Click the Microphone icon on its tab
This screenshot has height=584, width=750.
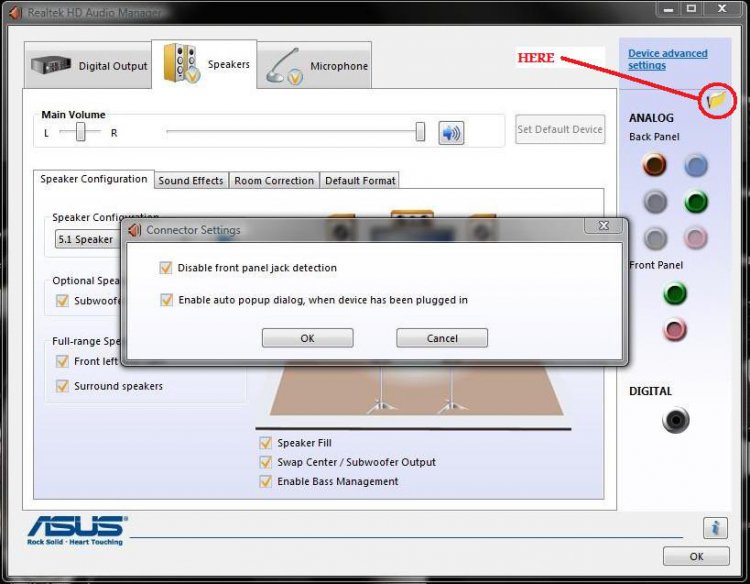coord(285,66)
